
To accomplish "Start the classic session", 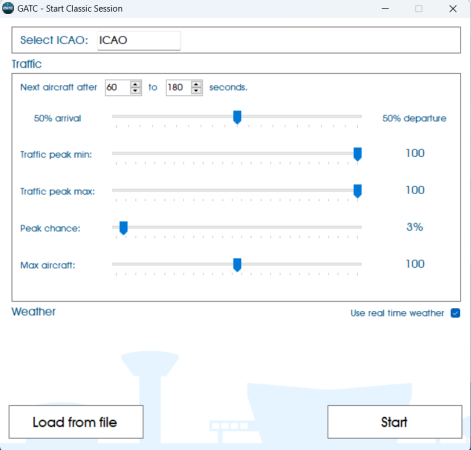I will pos(395,422).
